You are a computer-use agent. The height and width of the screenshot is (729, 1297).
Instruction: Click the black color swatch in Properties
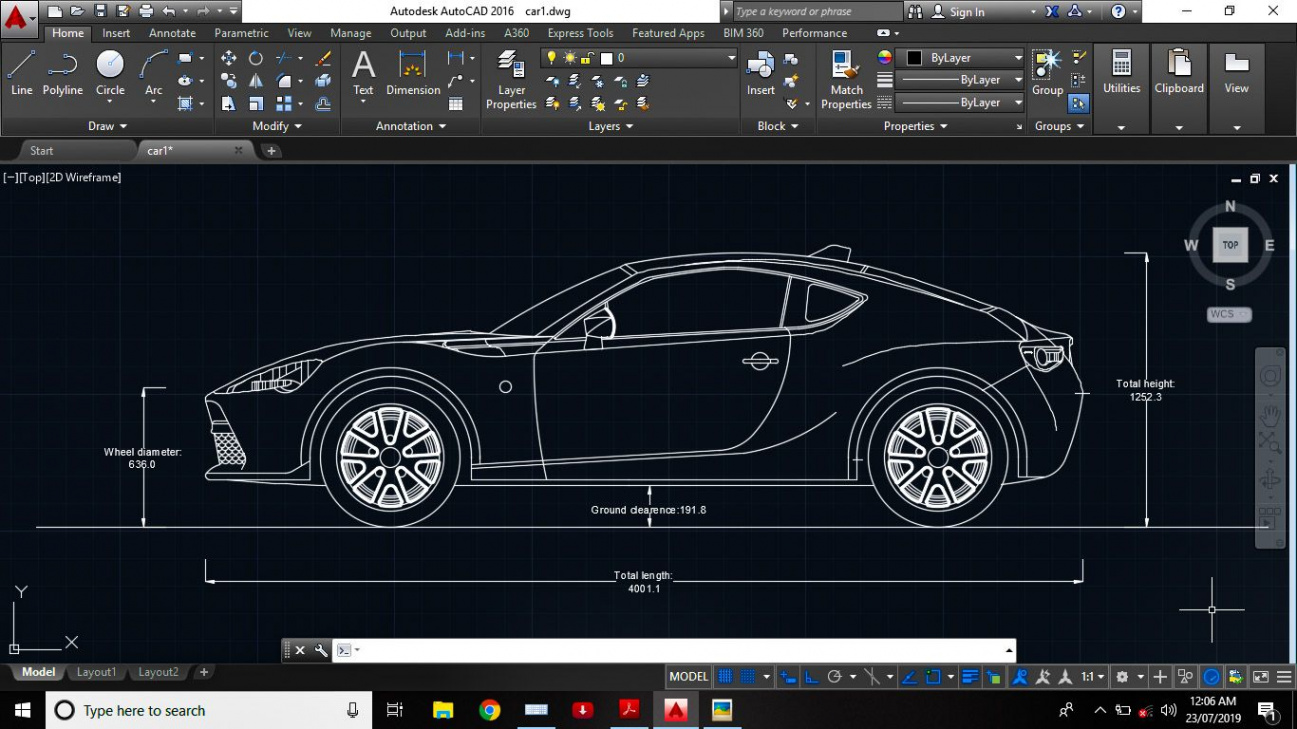(x=914, y=58)
